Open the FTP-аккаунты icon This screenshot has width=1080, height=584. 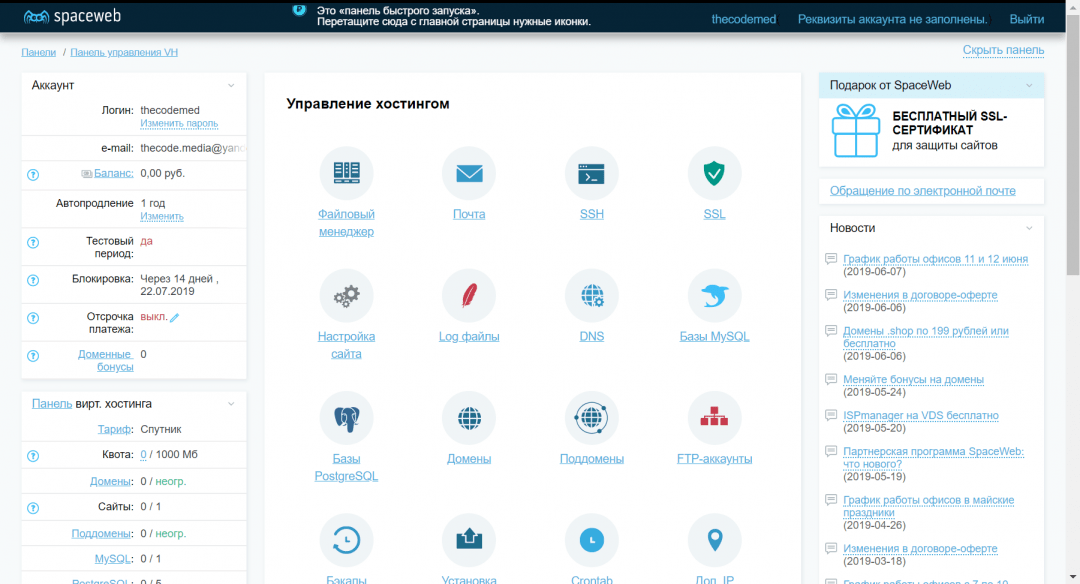pyautogui.click(x=714, y=418)
